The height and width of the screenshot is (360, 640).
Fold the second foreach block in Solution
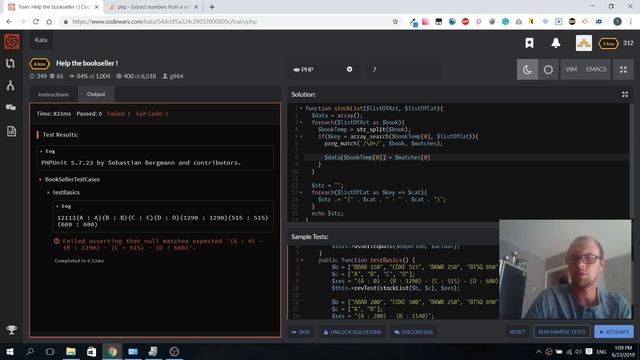click(x=301, y=192)
